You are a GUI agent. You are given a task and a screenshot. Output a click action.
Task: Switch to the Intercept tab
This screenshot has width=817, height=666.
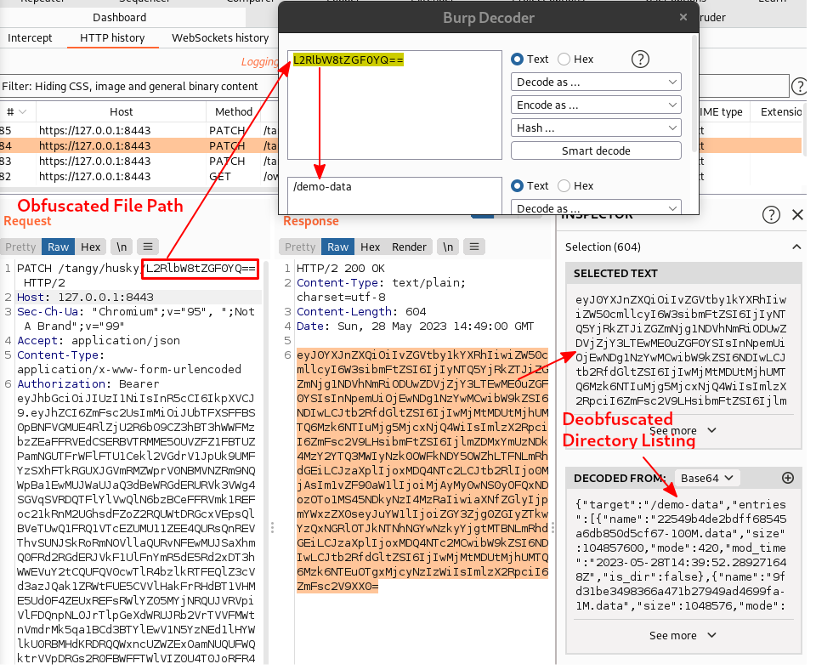[x=30, y=38]
